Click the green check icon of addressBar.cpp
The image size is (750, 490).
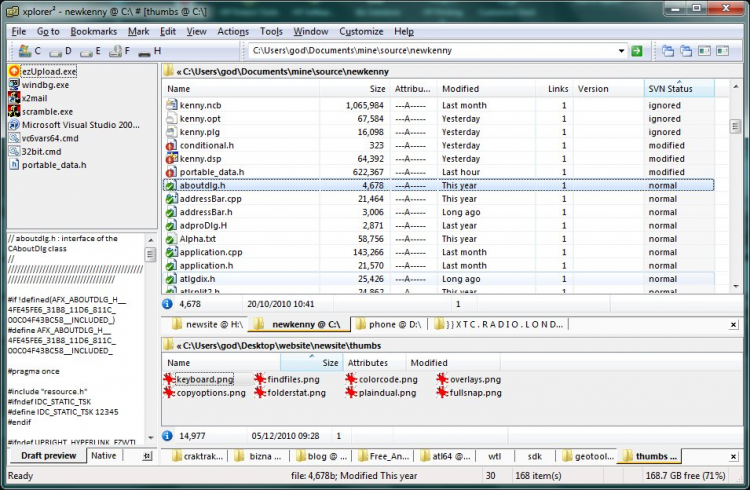pyautogui.click(x=171, y=199)
